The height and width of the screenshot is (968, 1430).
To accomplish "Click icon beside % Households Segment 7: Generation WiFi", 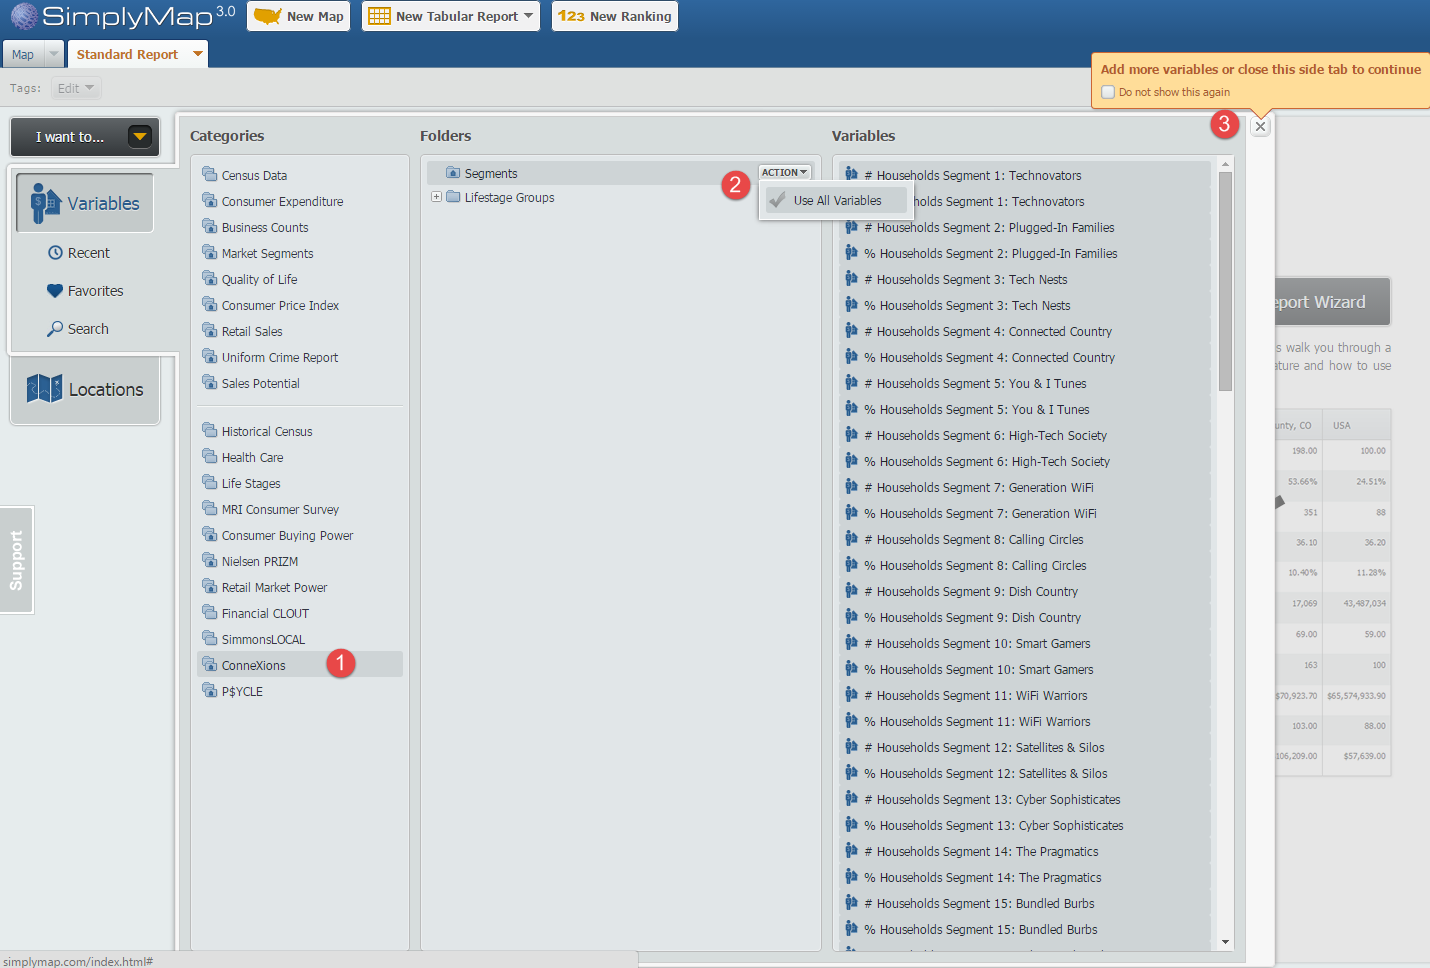I will coord(851,513).
